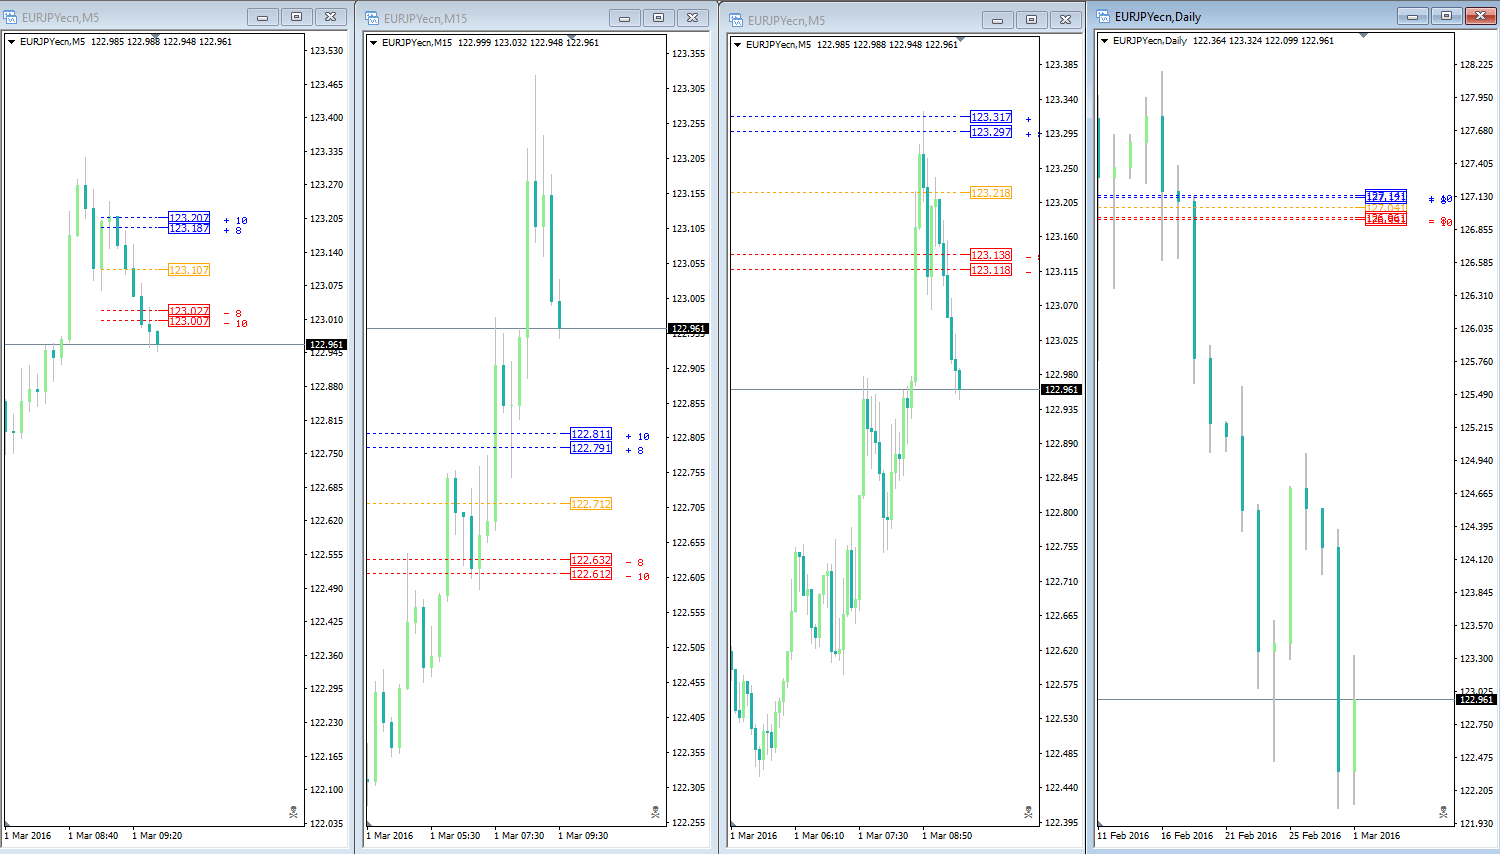Open the symbol arrow in the leftmost M5 chart header
Screen dimensions: 1500x854
11,42
